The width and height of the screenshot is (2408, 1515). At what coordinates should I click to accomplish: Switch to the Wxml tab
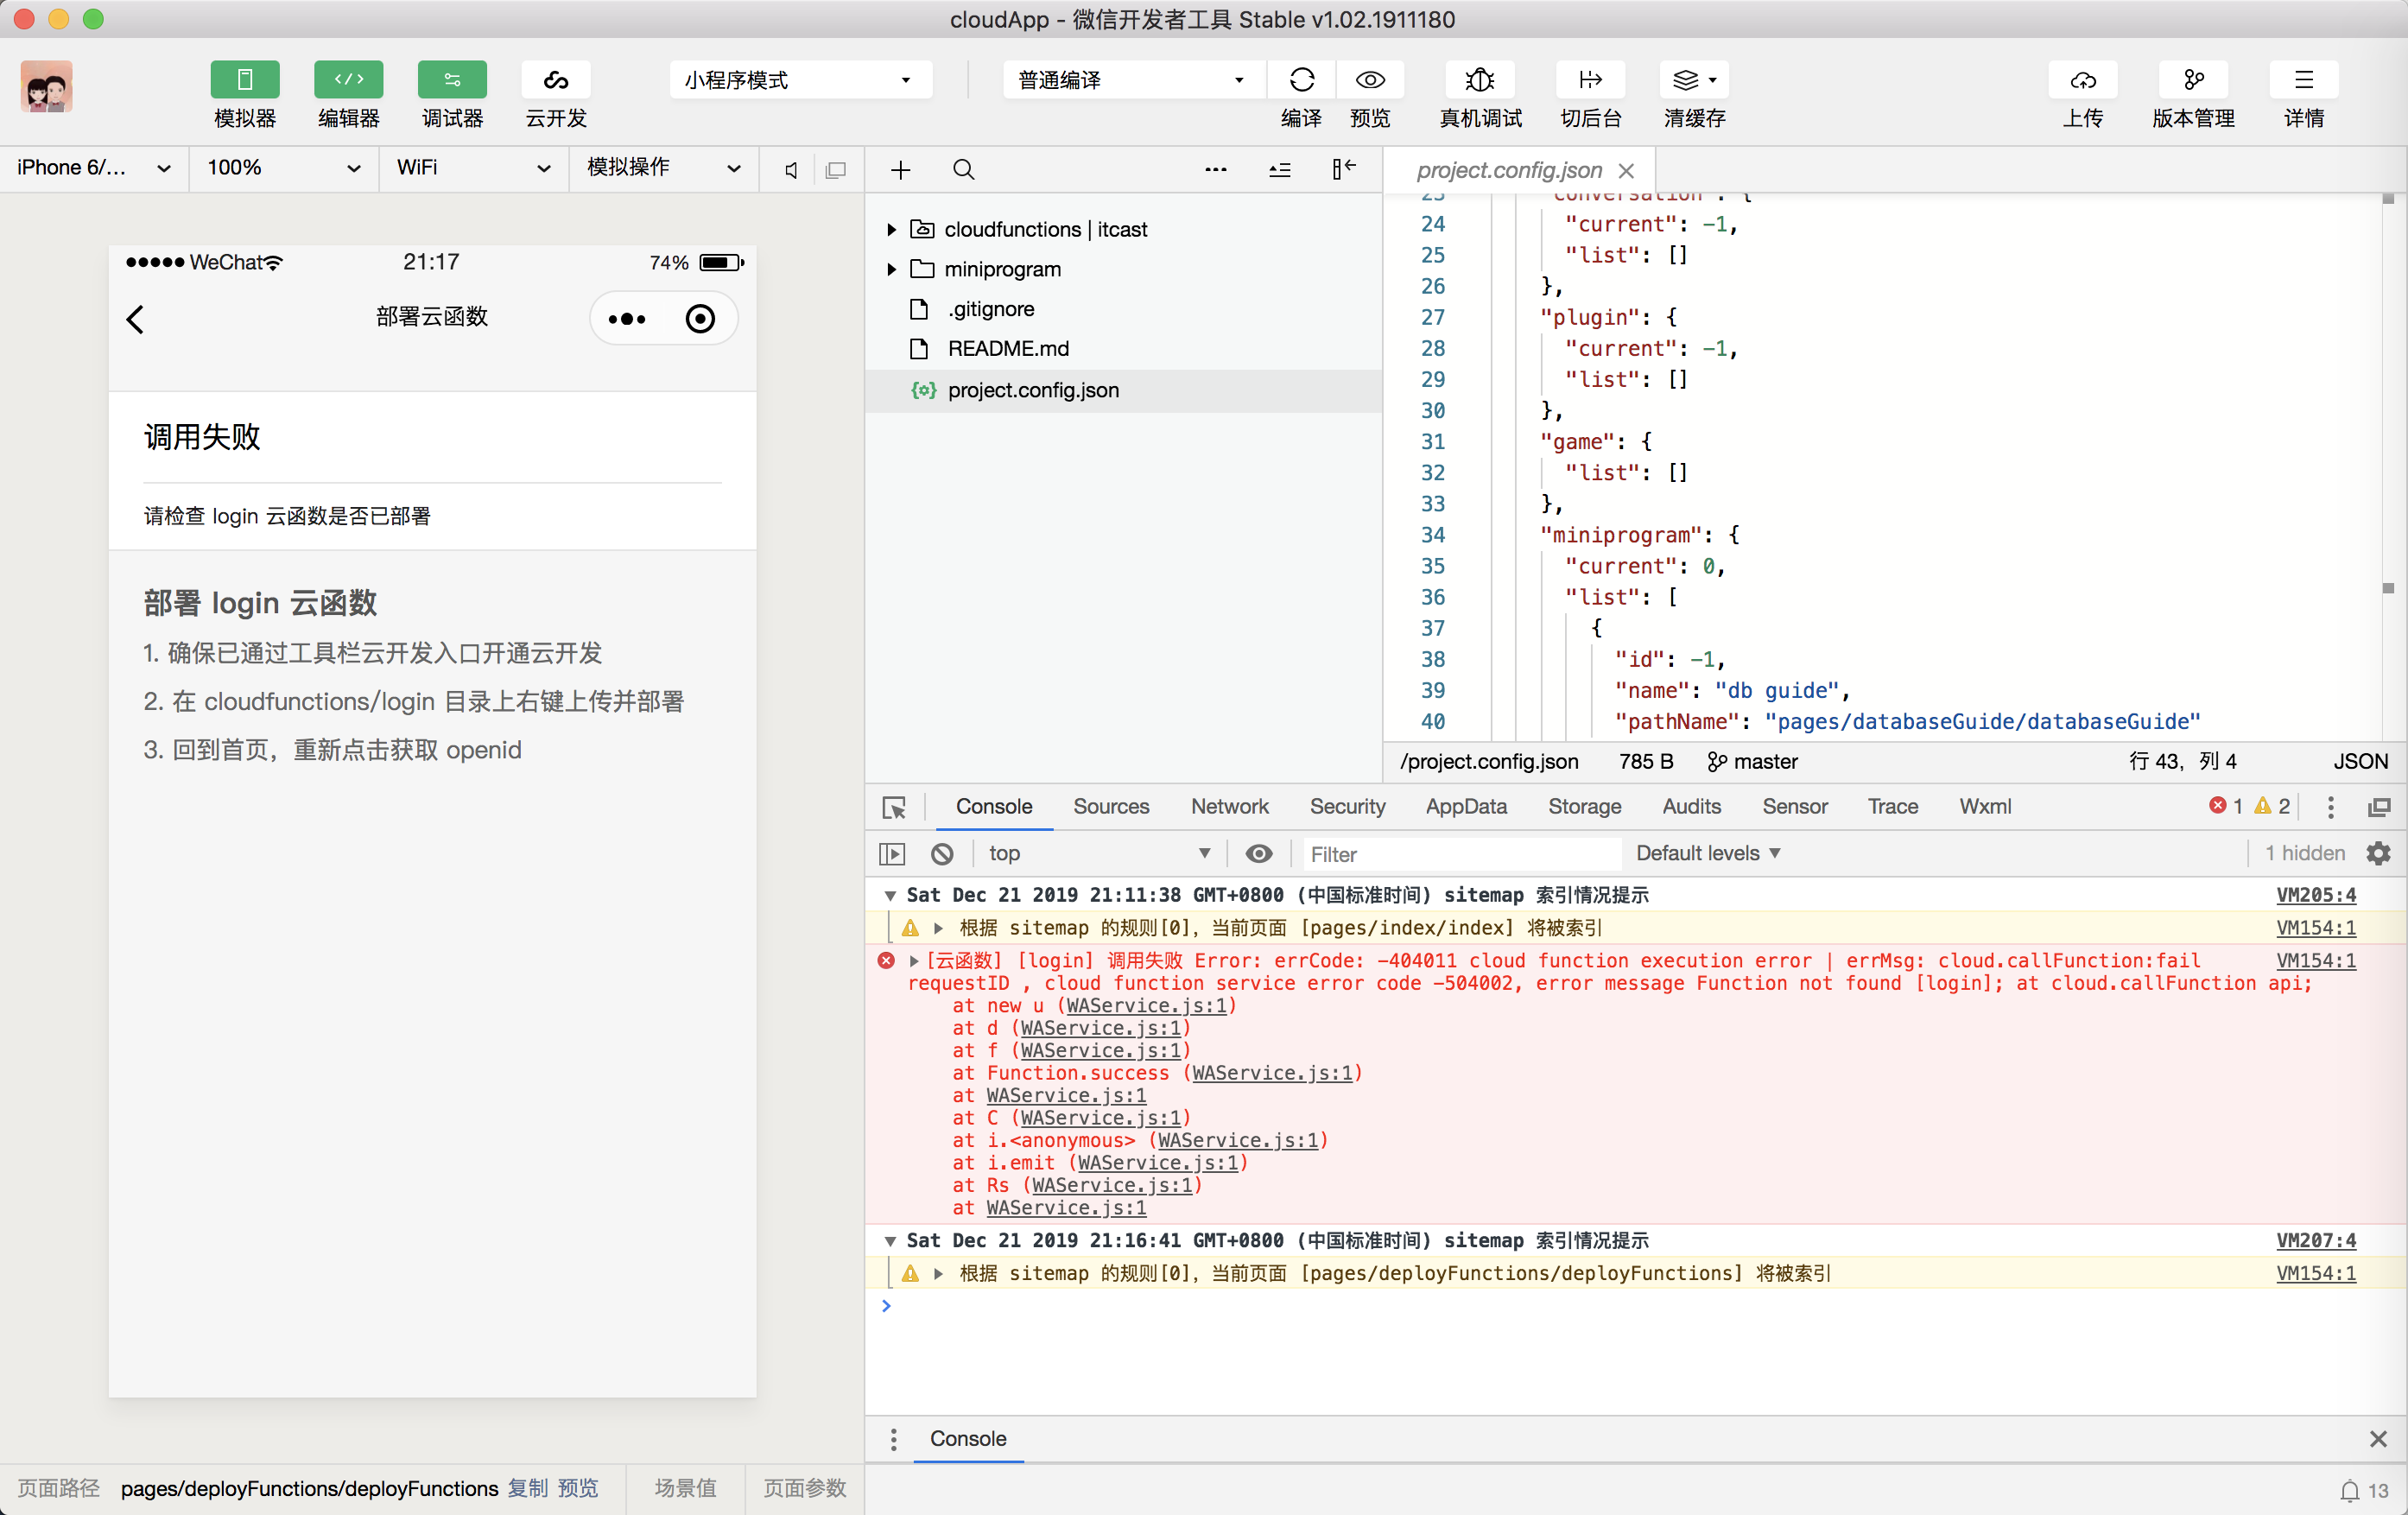(1985, 807)
